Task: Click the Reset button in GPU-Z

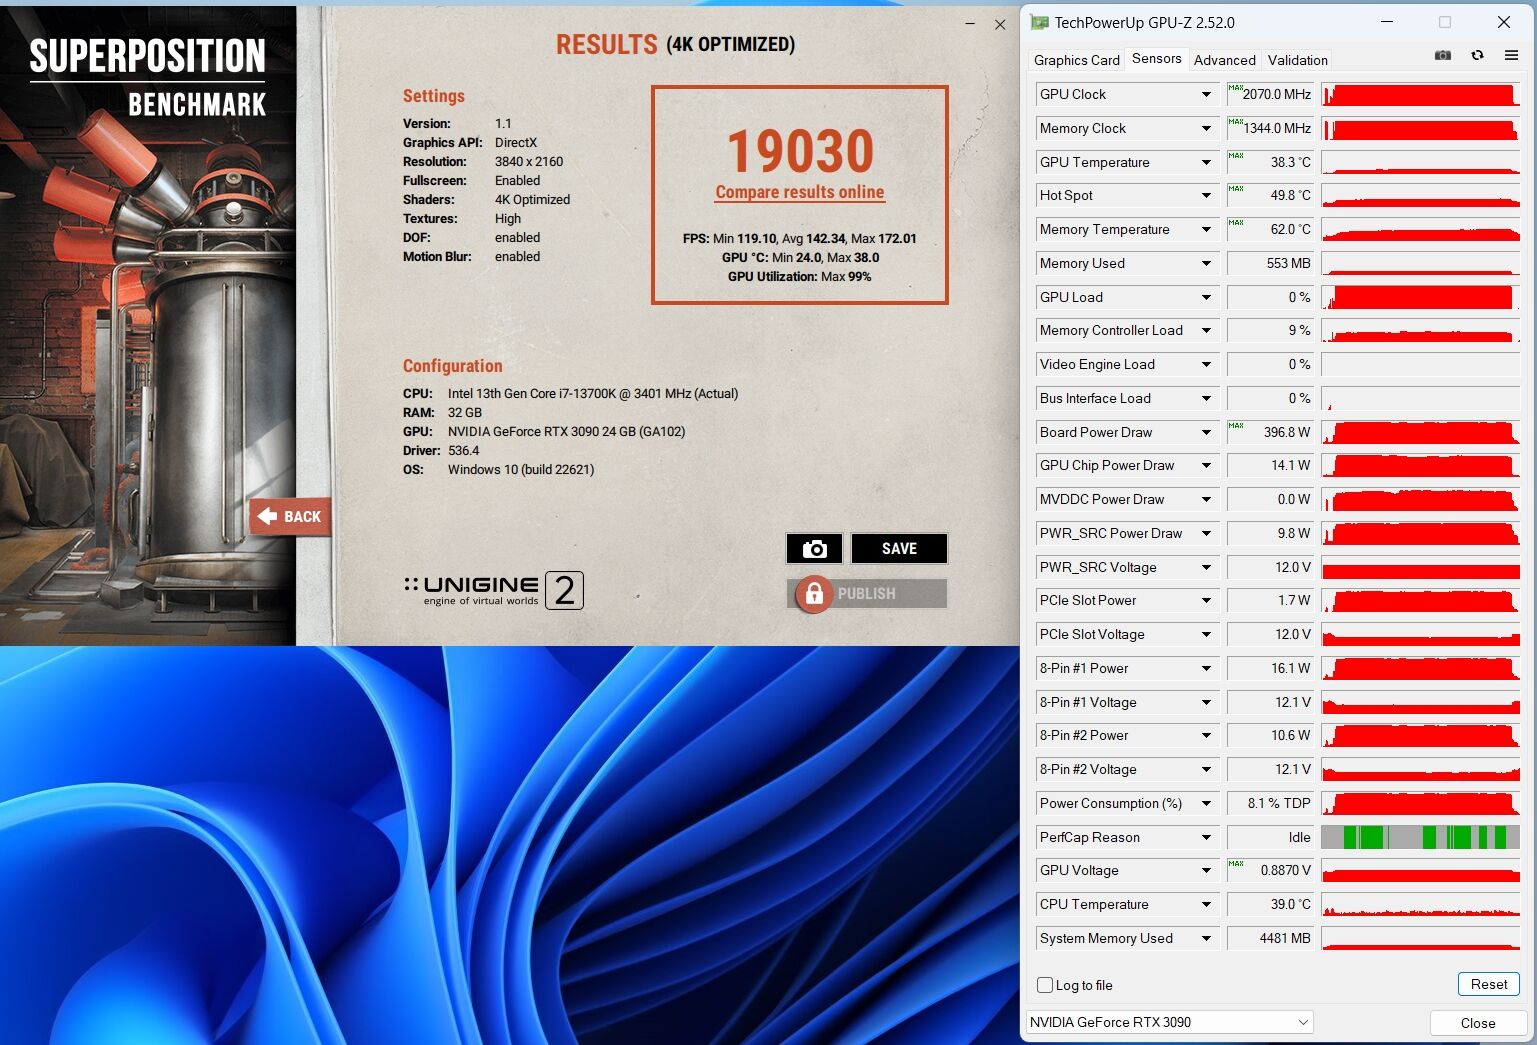Action: coord(1489,984)
